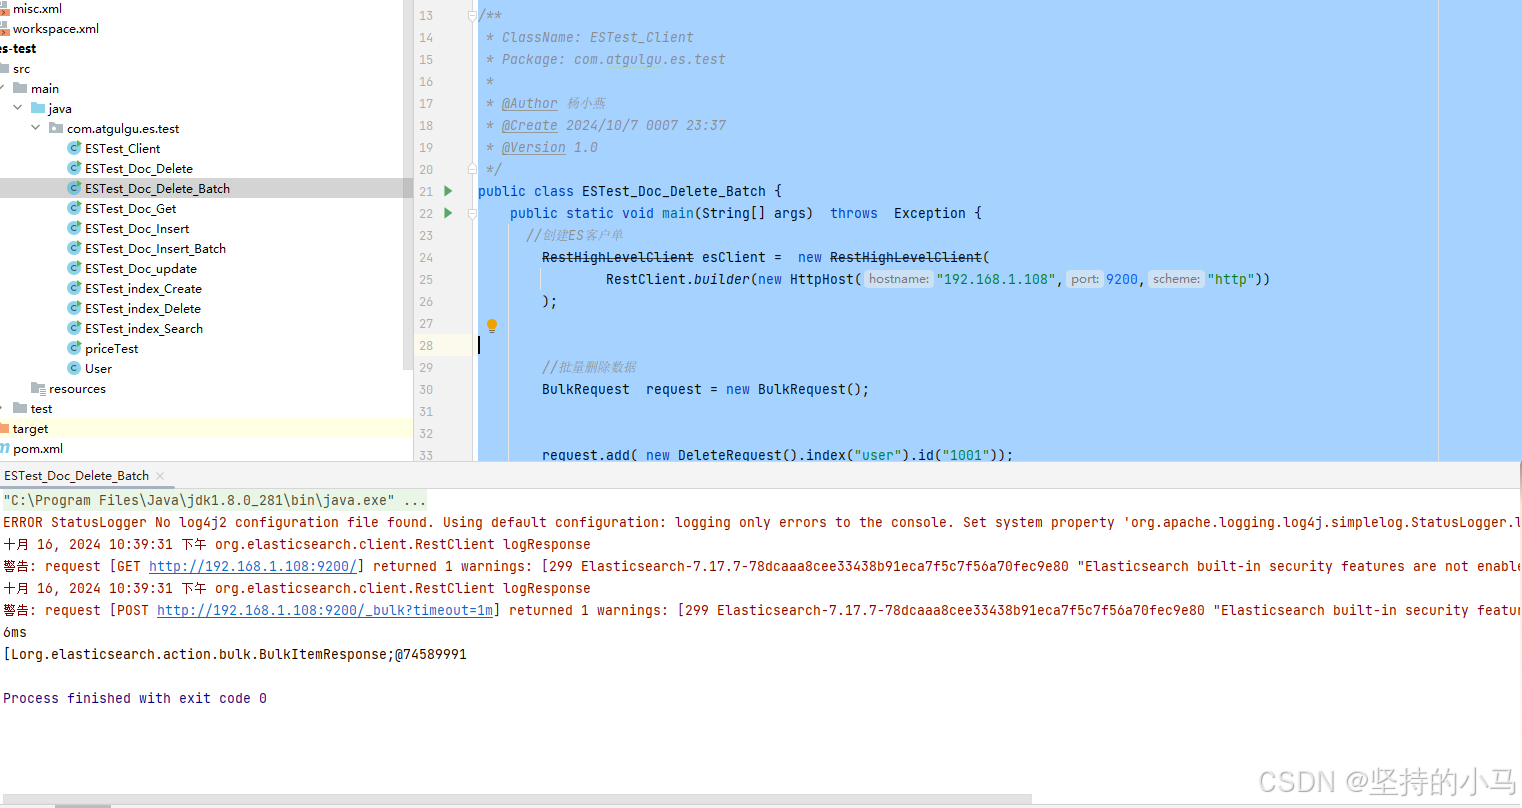Screen dimensions: 1522x808
Task: Switch to the ESTest_Doc_Delete_Batch run tab
Action: (76, 476)
